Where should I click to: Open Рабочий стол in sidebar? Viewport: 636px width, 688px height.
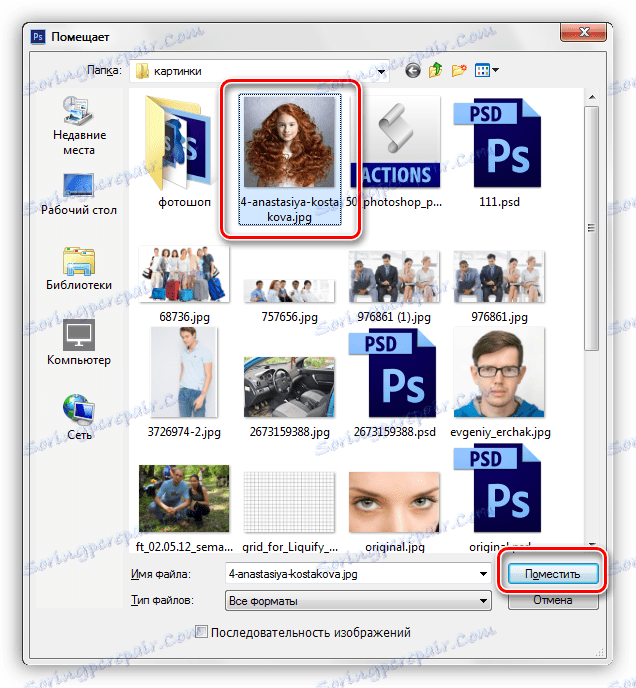79,194
